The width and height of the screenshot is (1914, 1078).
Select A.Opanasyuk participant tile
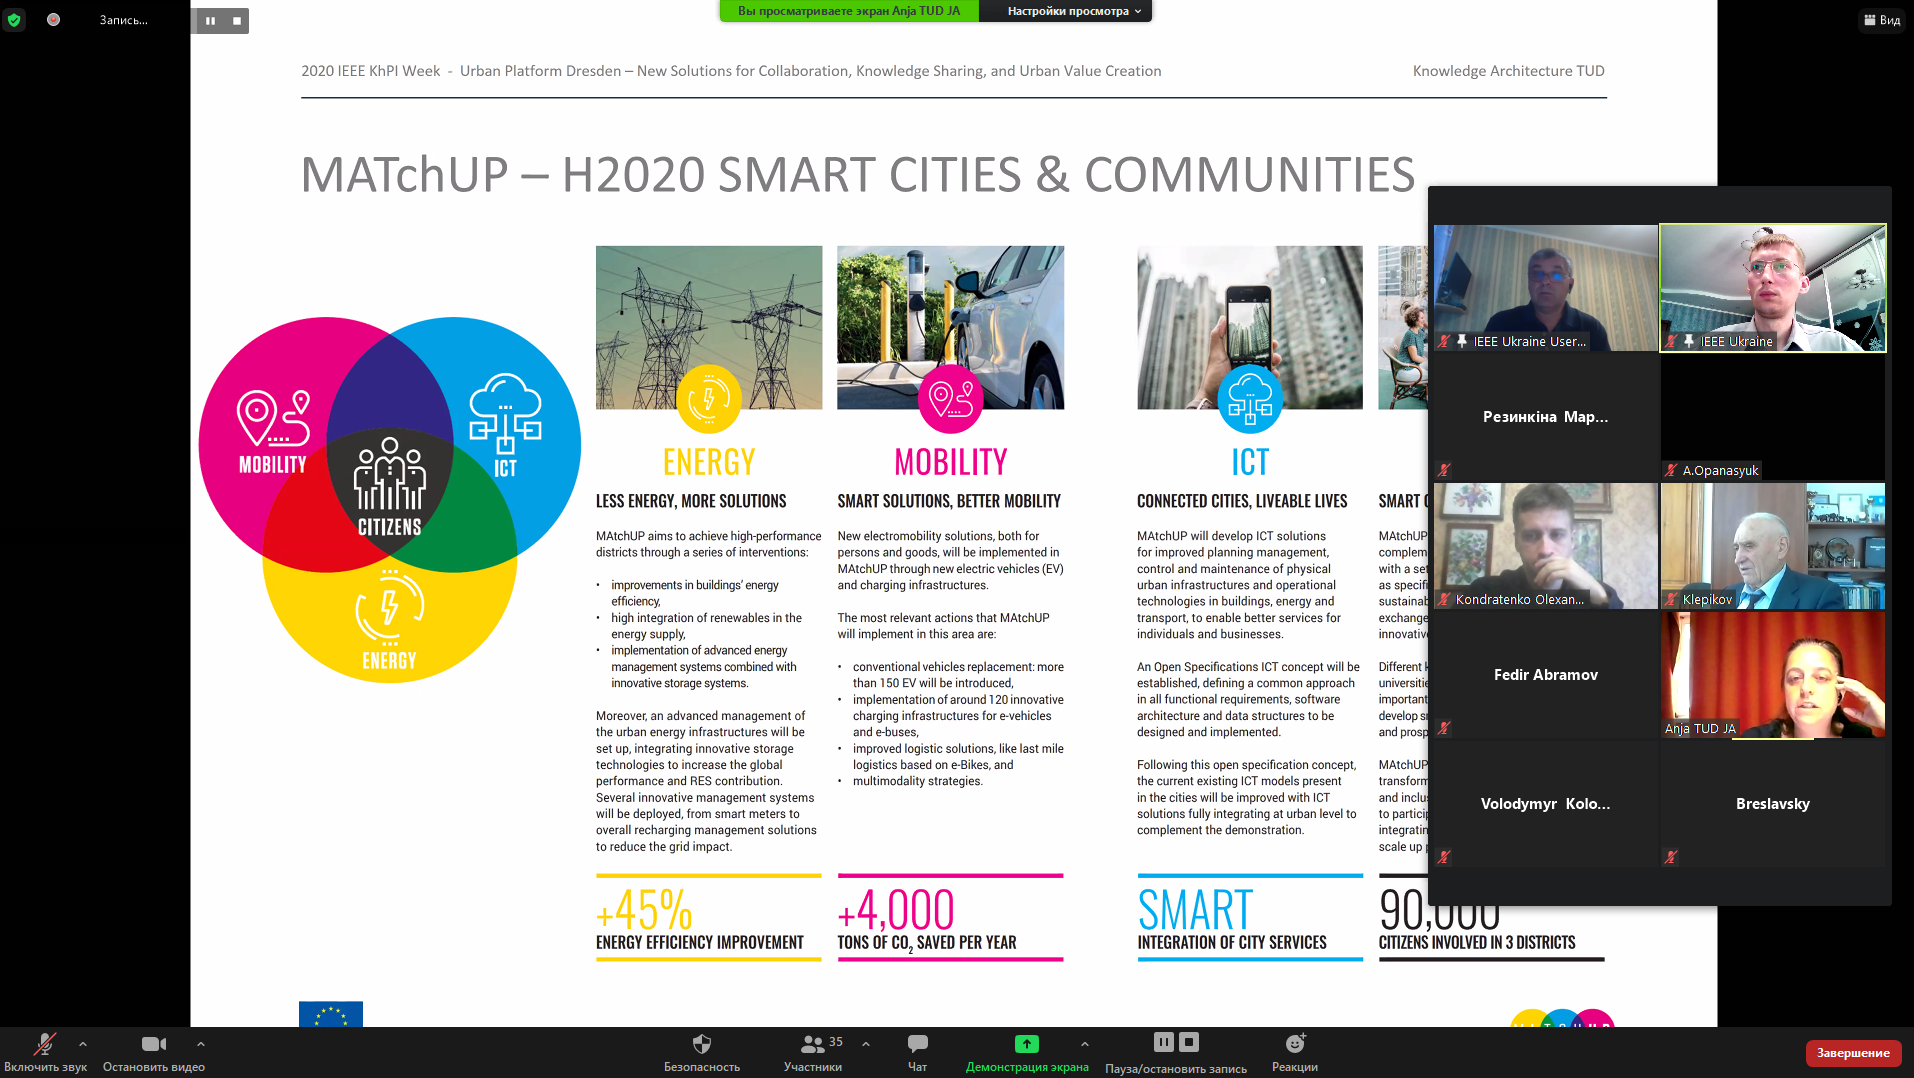(x=1773, y=417)
